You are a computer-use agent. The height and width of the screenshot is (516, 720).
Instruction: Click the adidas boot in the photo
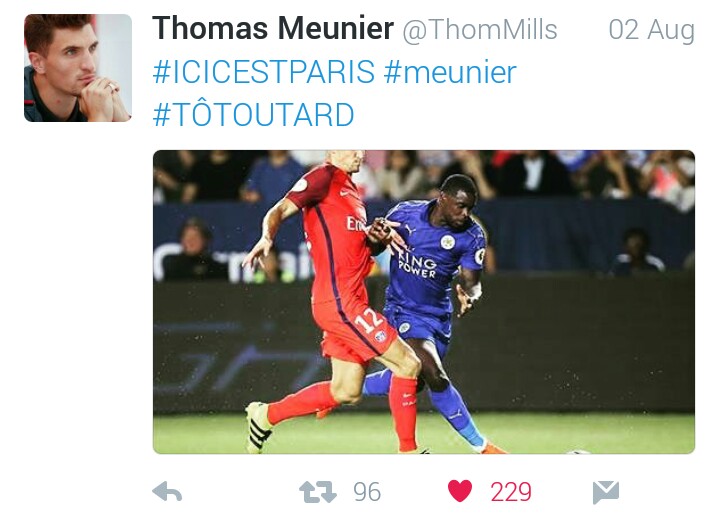pos(259,427)
